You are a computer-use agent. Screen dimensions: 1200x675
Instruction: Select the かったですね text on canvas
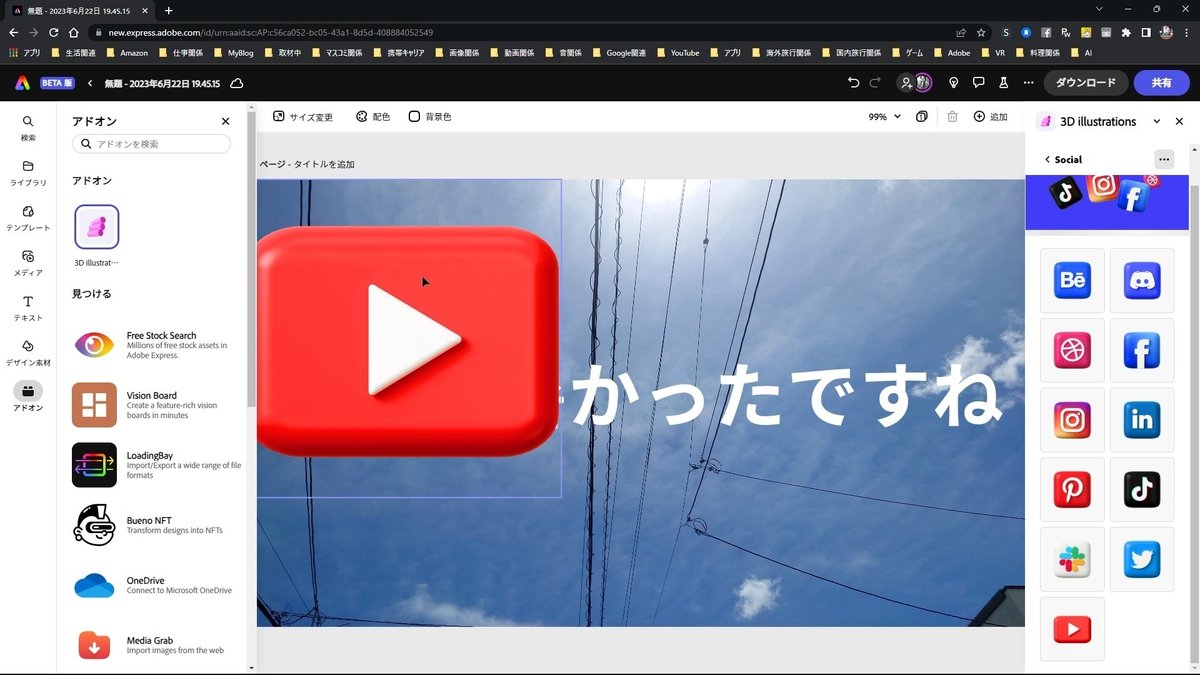786,398
